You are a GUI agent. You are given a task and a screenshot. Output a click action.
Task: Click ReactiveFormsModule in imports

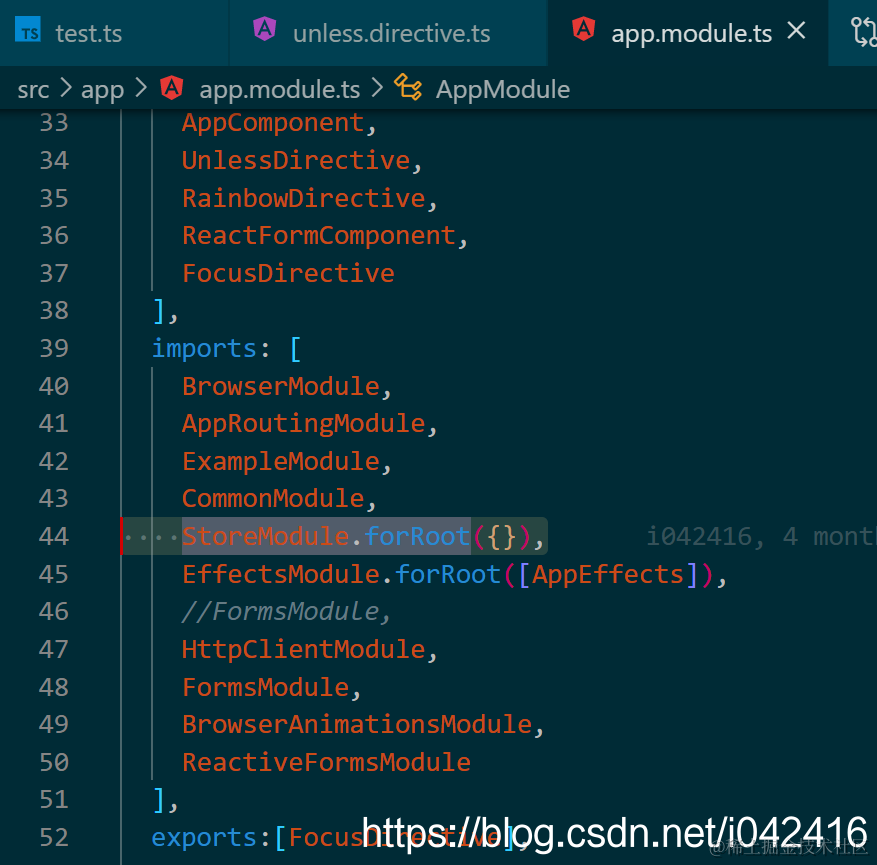327,763
